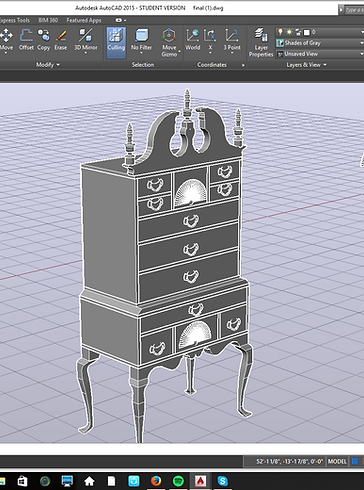The image size is (364, 490).
Task: Click the Coordinates panel dialog launcher arrow
Action: pyautogui.click(x=243, y=65)
